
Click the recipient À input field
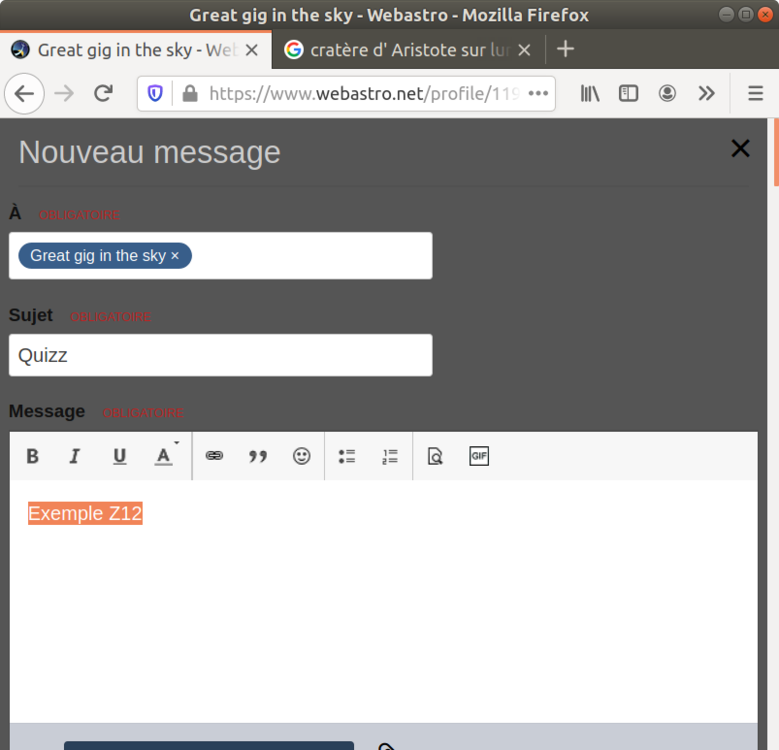[221, 256]
